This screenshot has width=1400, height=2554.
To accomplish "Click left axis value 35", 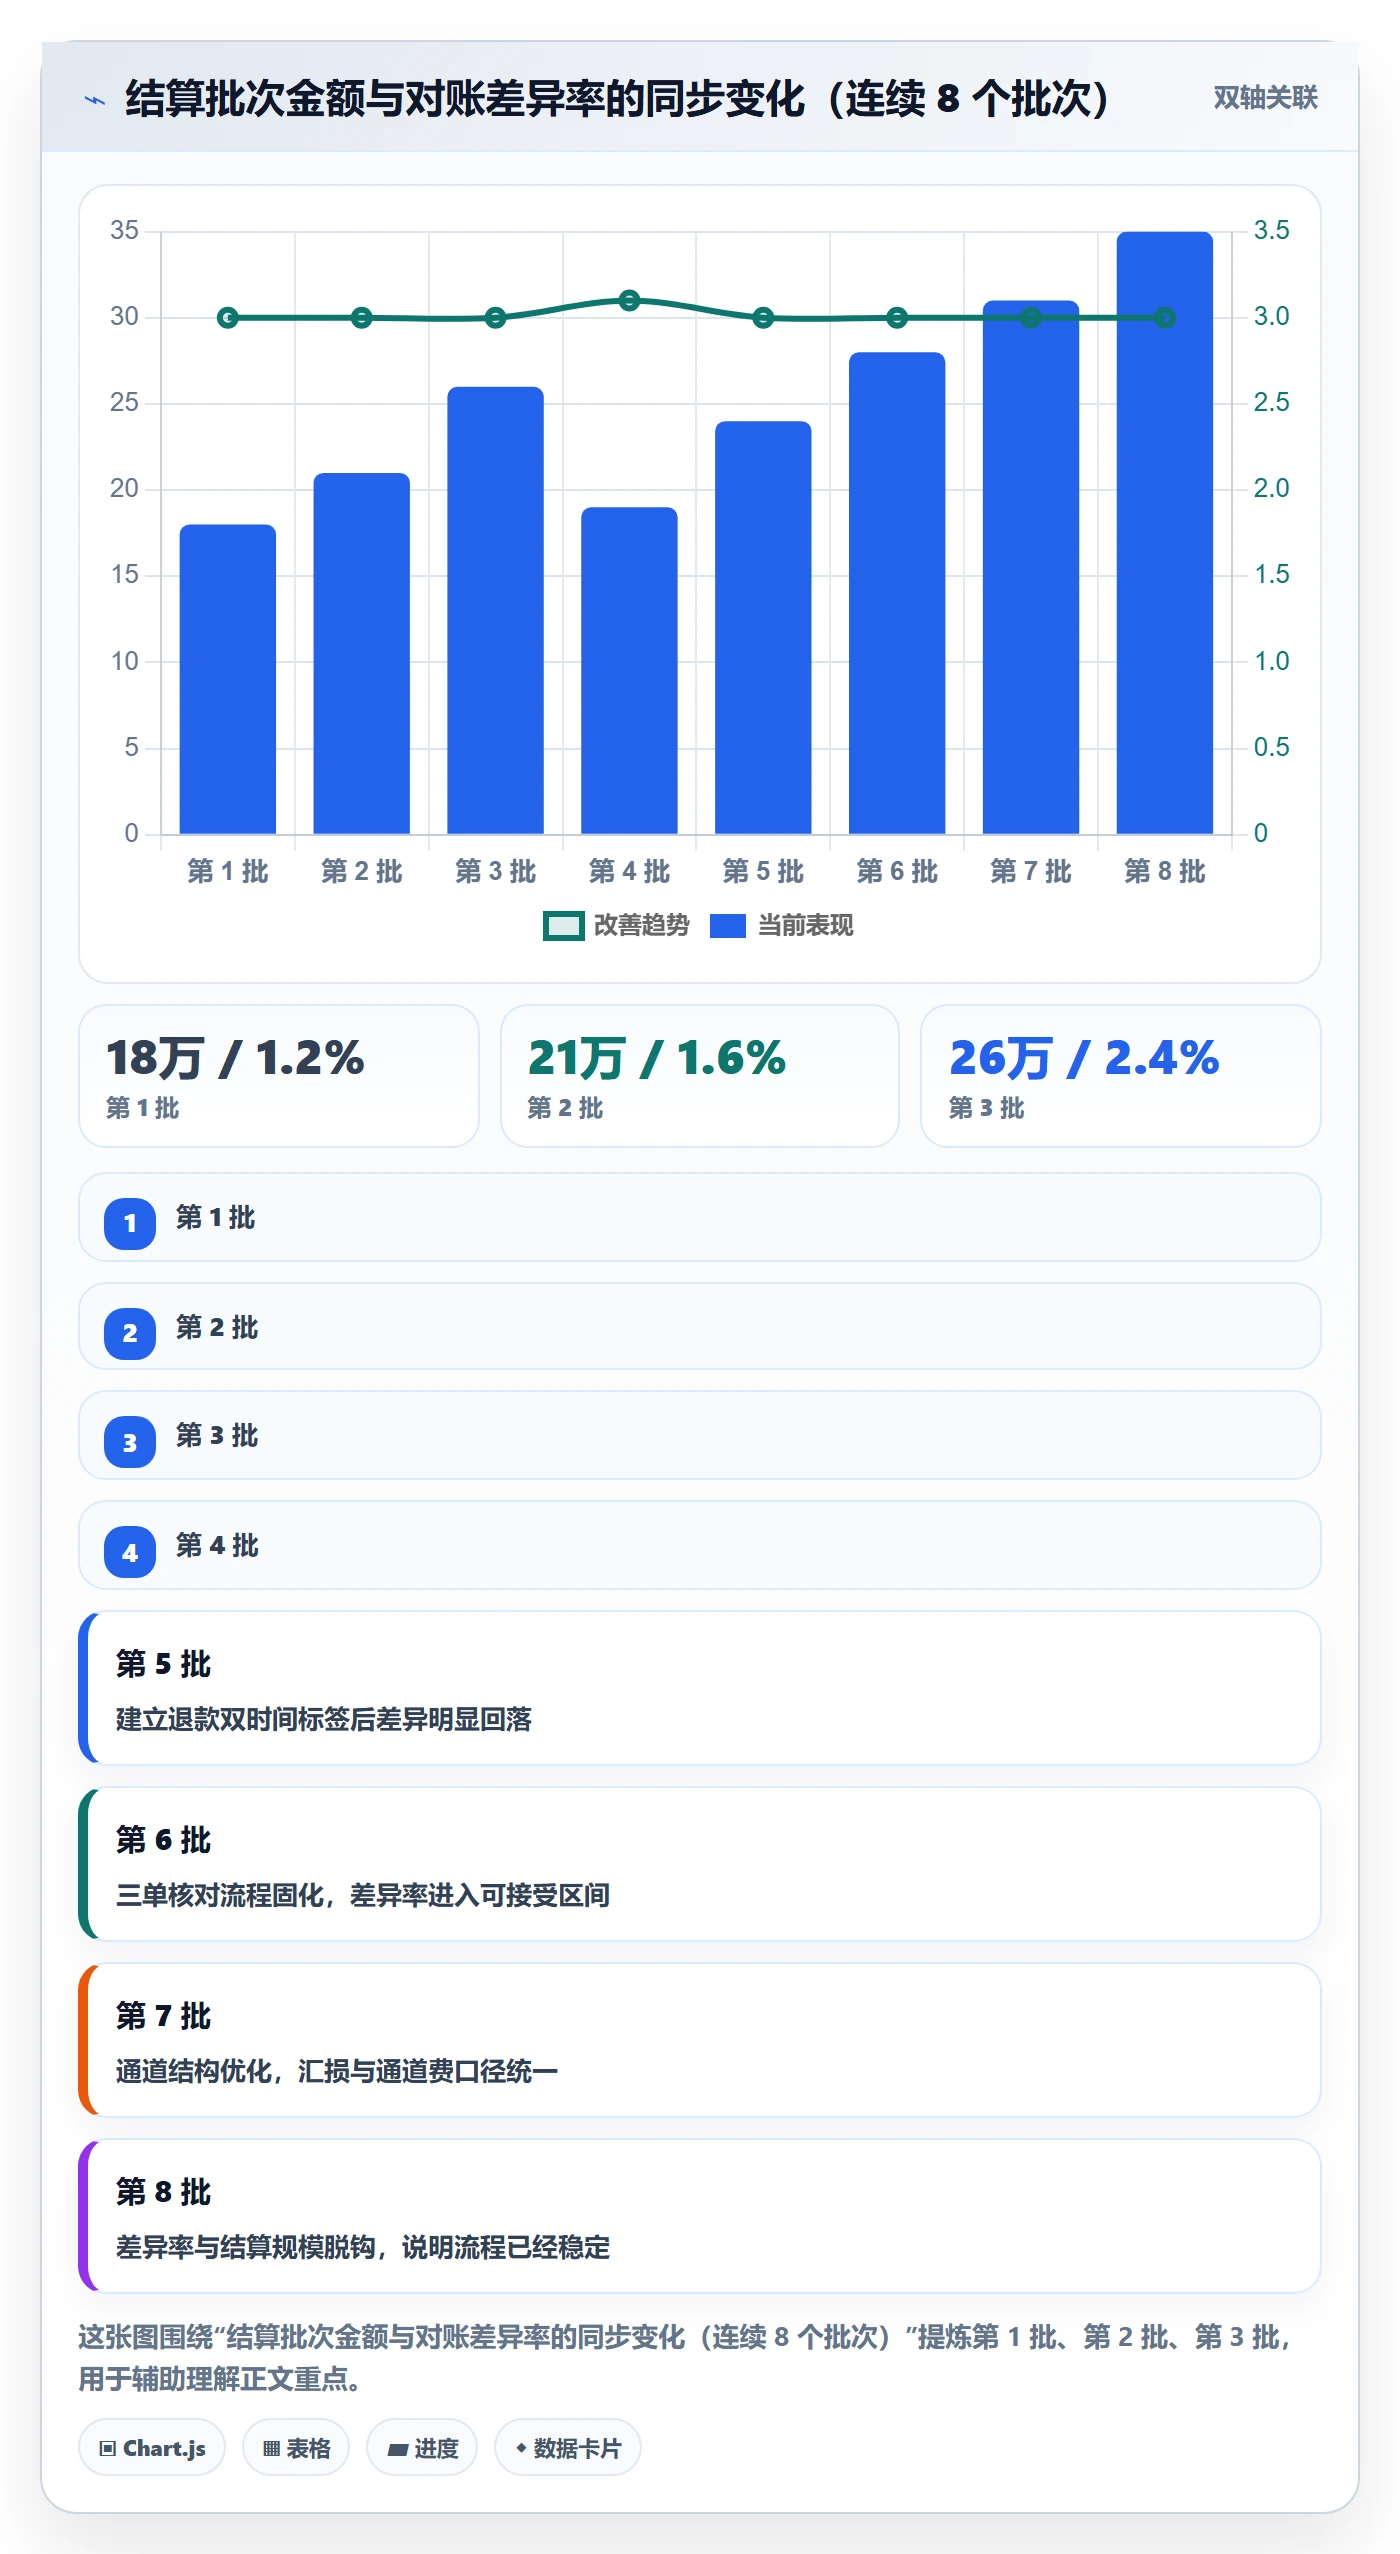I will coord(124,231).
